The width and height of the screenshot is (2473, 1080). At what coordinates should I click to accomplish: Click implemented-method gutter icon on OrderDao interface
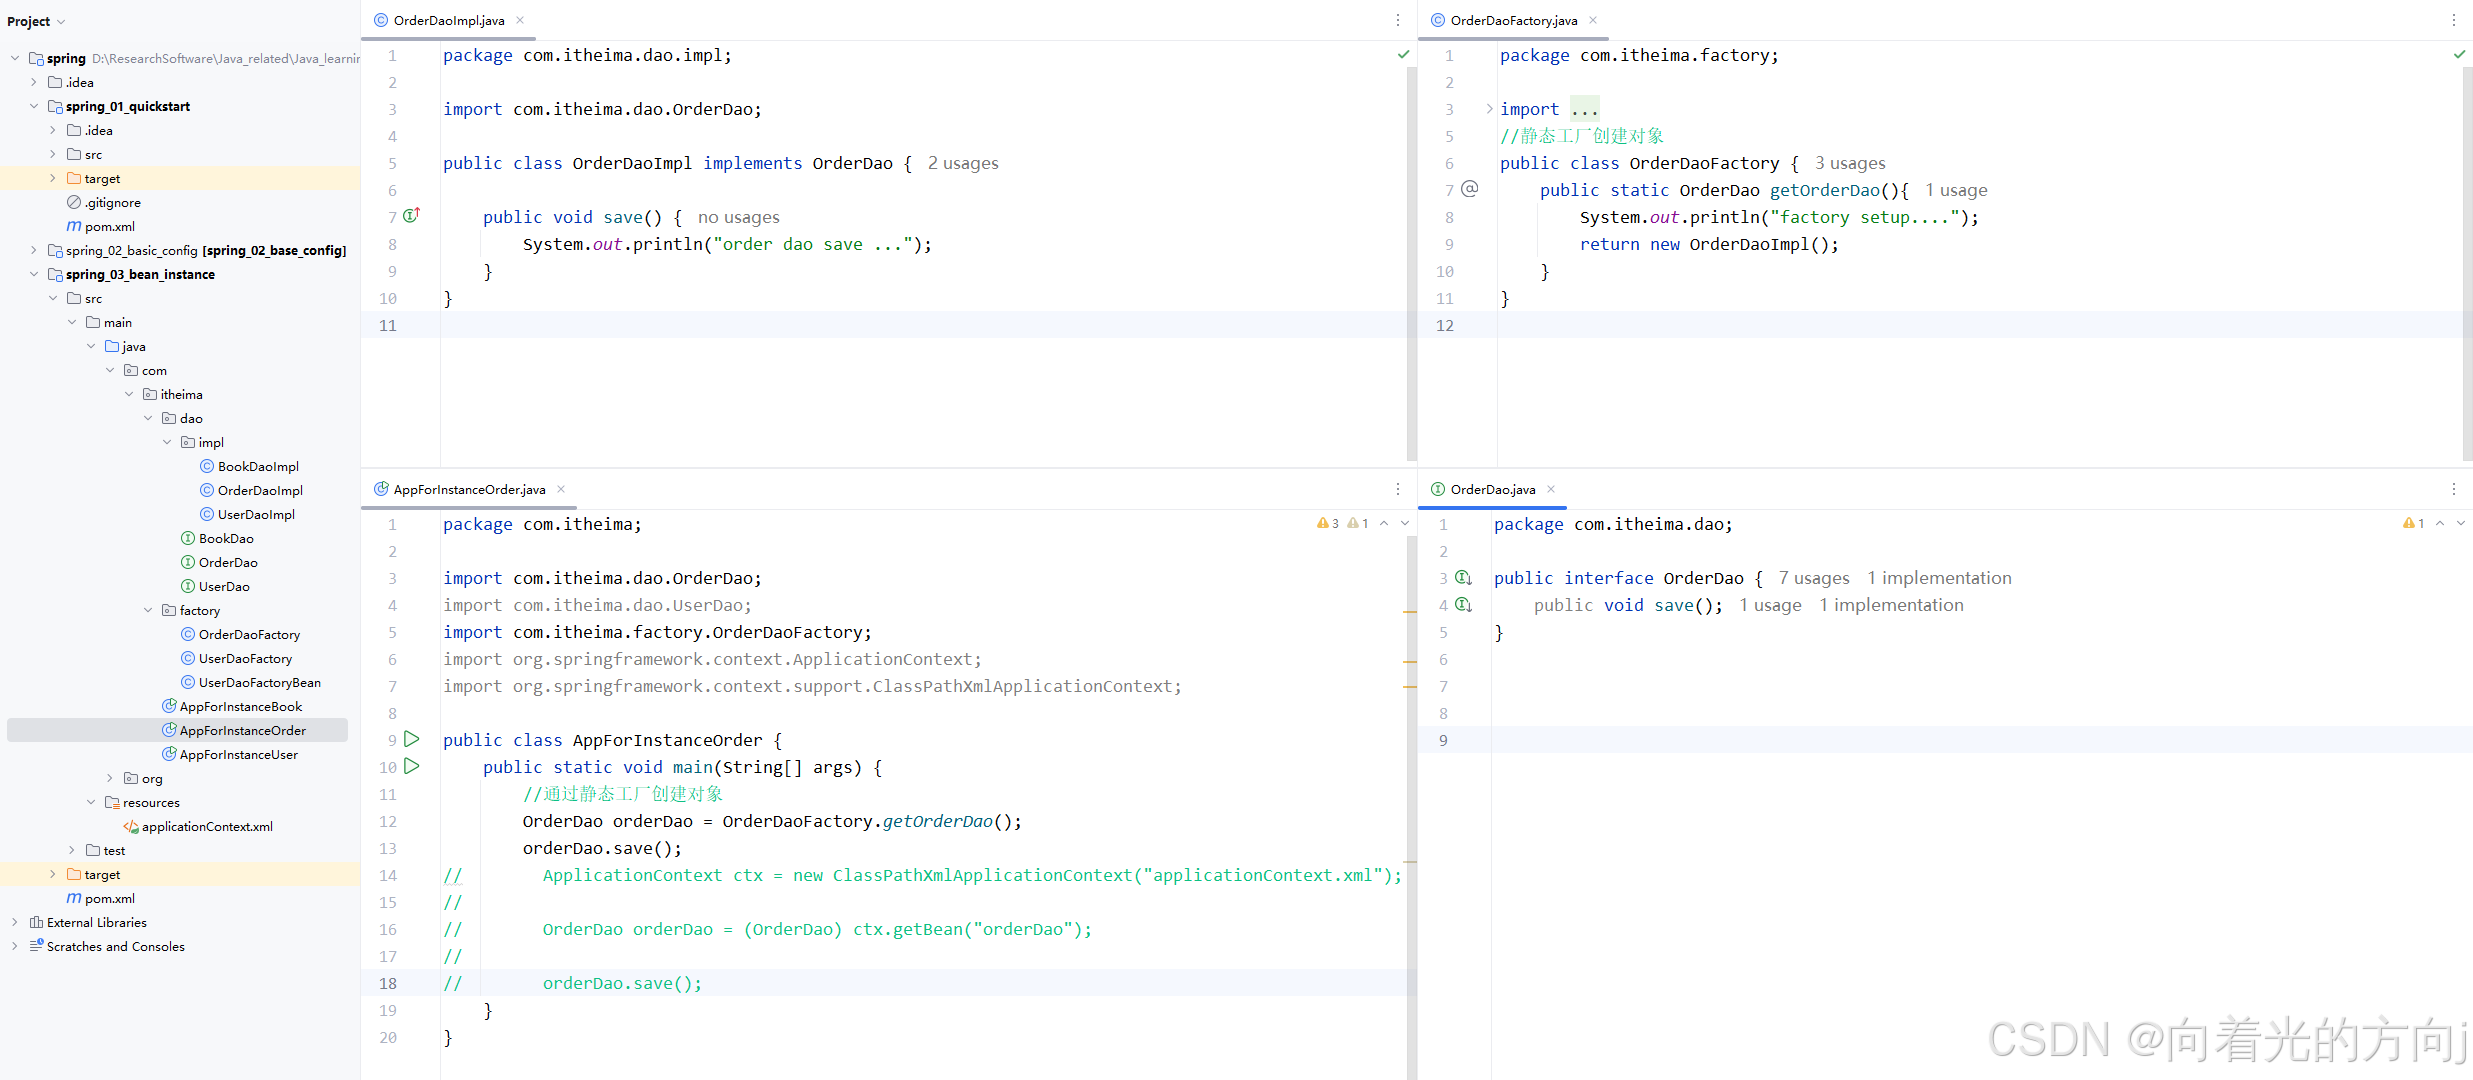(1463, 578)
